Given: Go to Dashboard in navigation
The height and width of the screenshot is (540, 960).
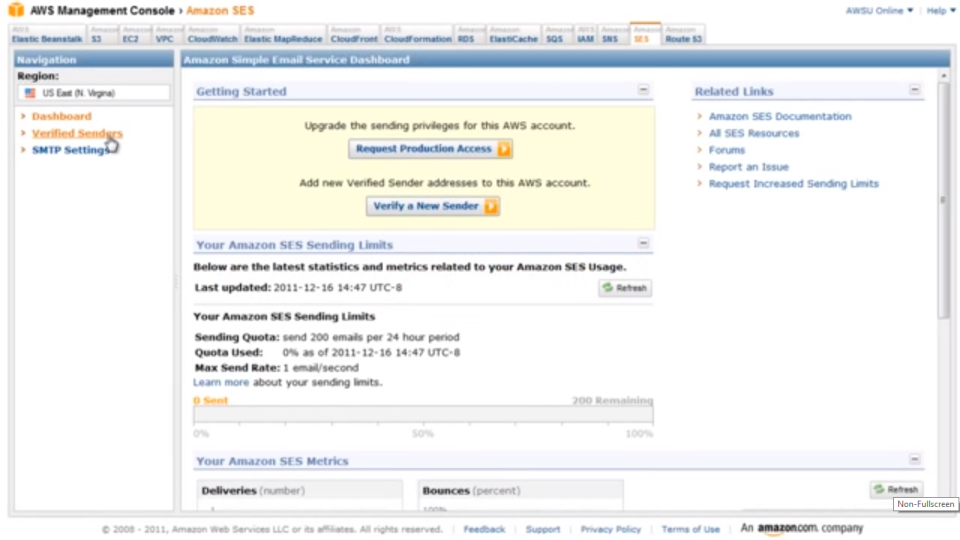Looking at the screenshot, I should point(61,116).
